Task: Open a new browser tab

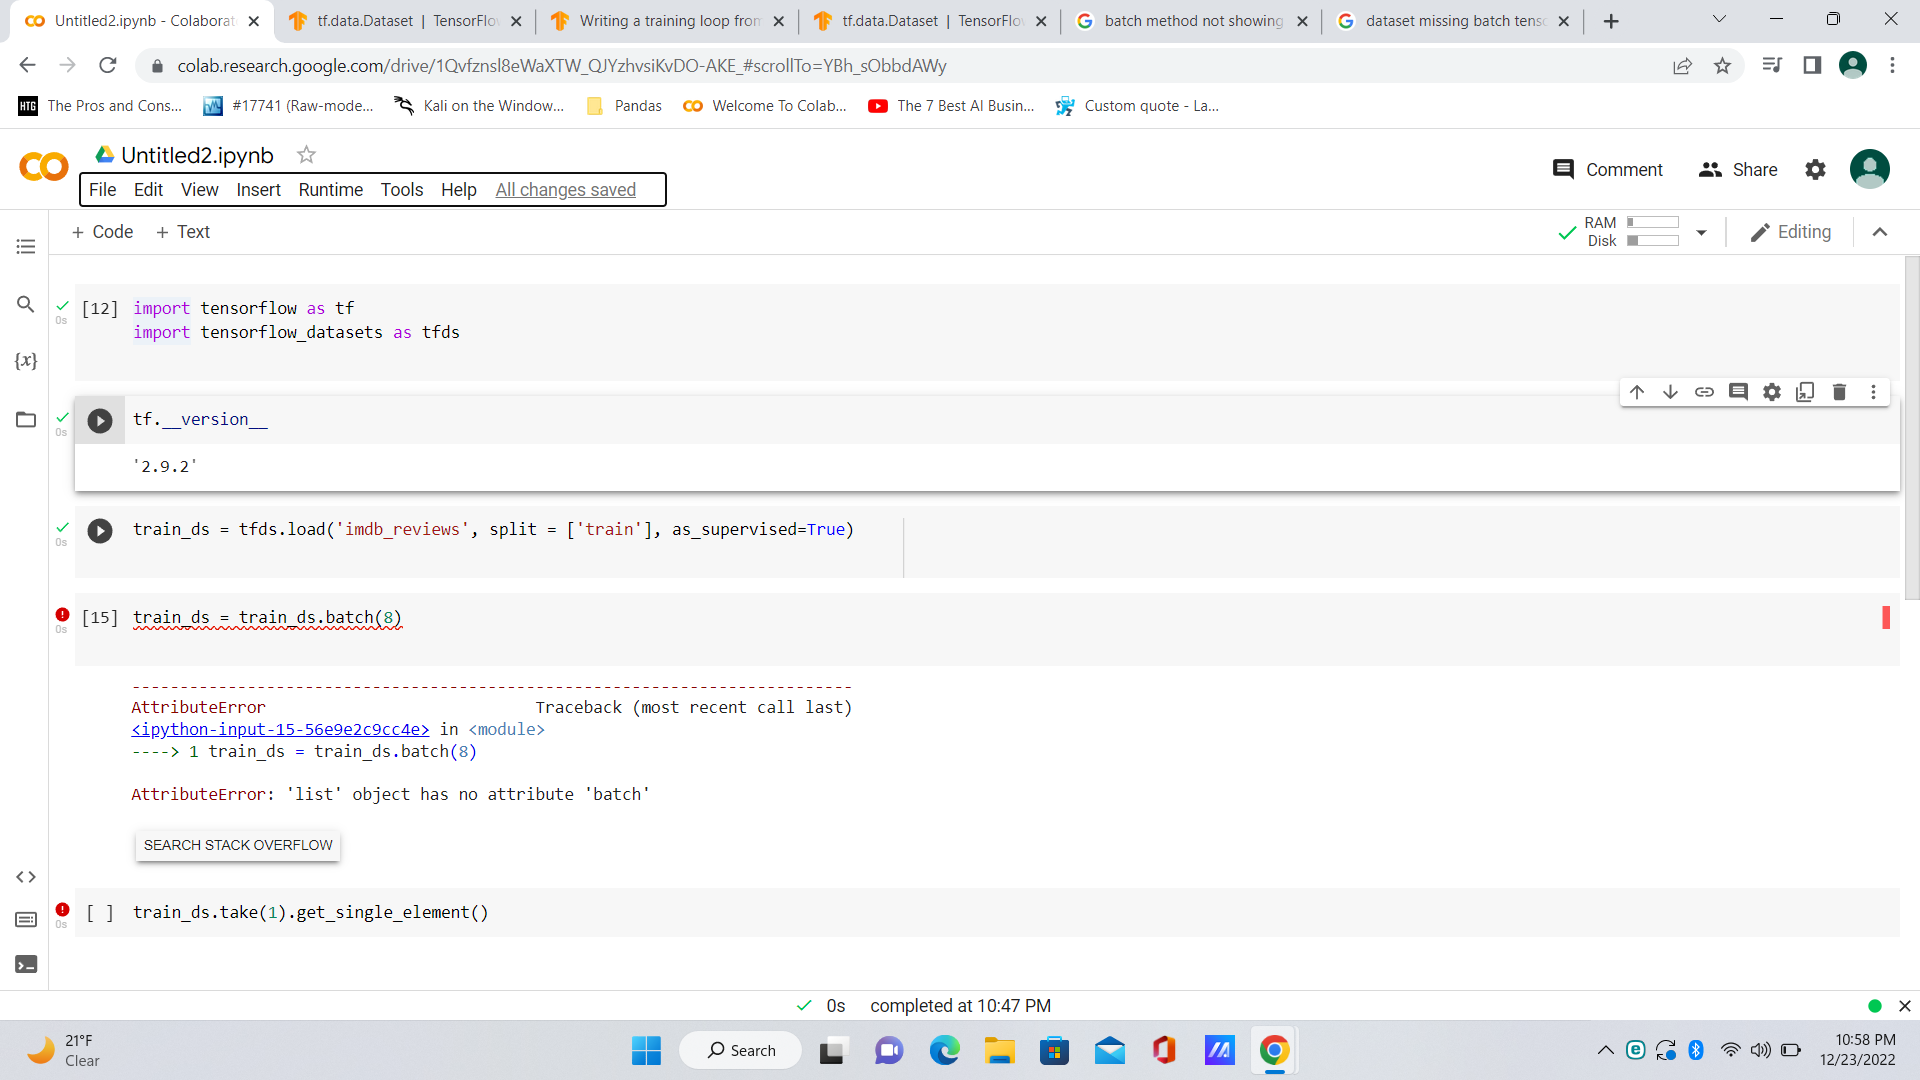Action: pyautogui.click(x=1611, y=21)
